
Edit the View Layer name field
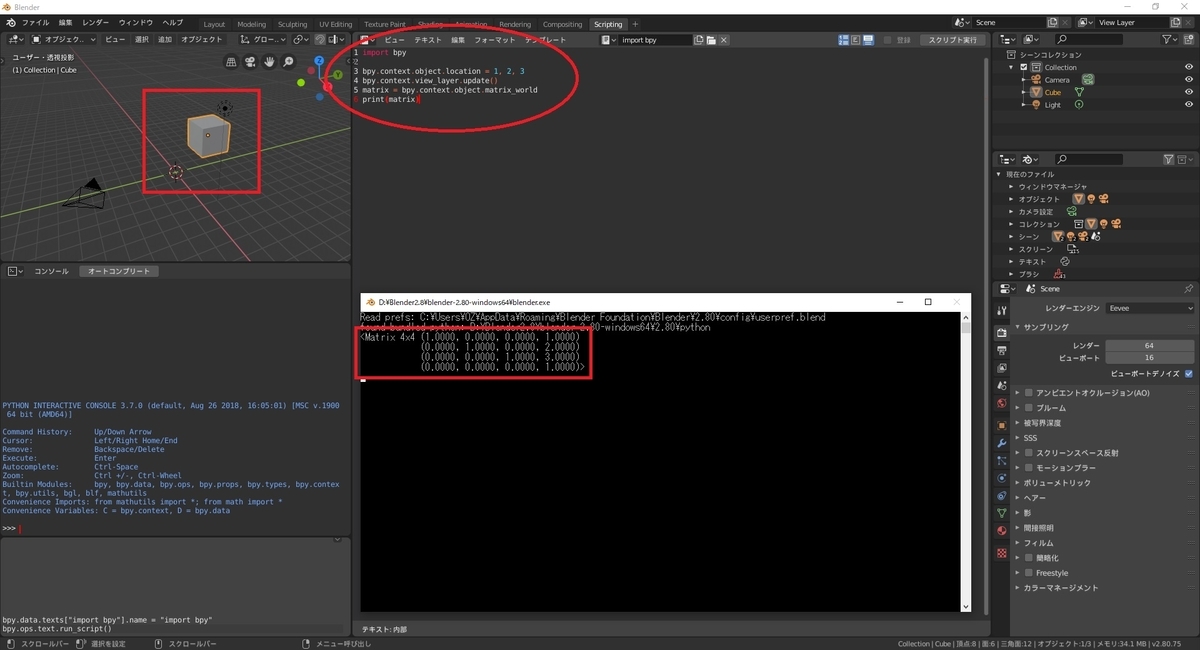(1130, 22)
